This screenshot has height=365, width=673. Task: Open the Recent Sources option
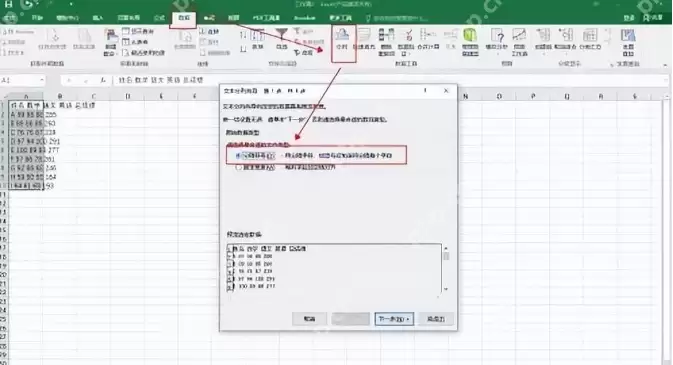tap(143, 52)
